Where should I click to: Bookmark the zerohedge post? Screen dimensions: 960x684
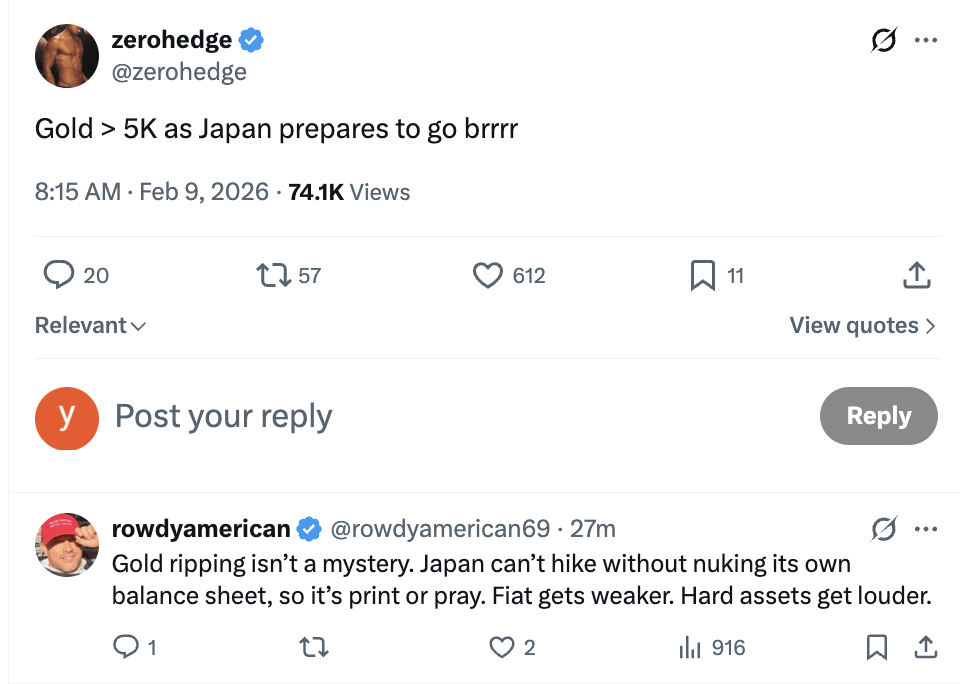coord(703,275)
